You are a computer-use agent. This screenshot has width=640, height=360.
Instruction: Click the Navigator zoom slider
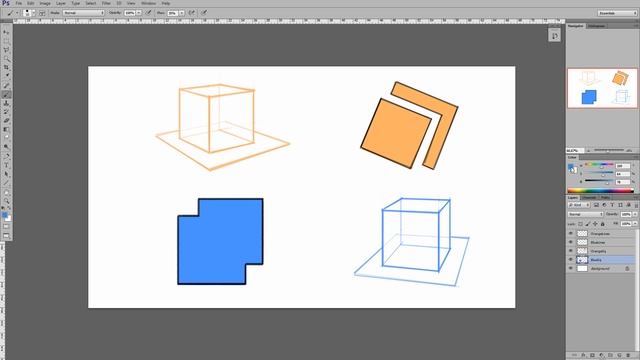[610, 151]
